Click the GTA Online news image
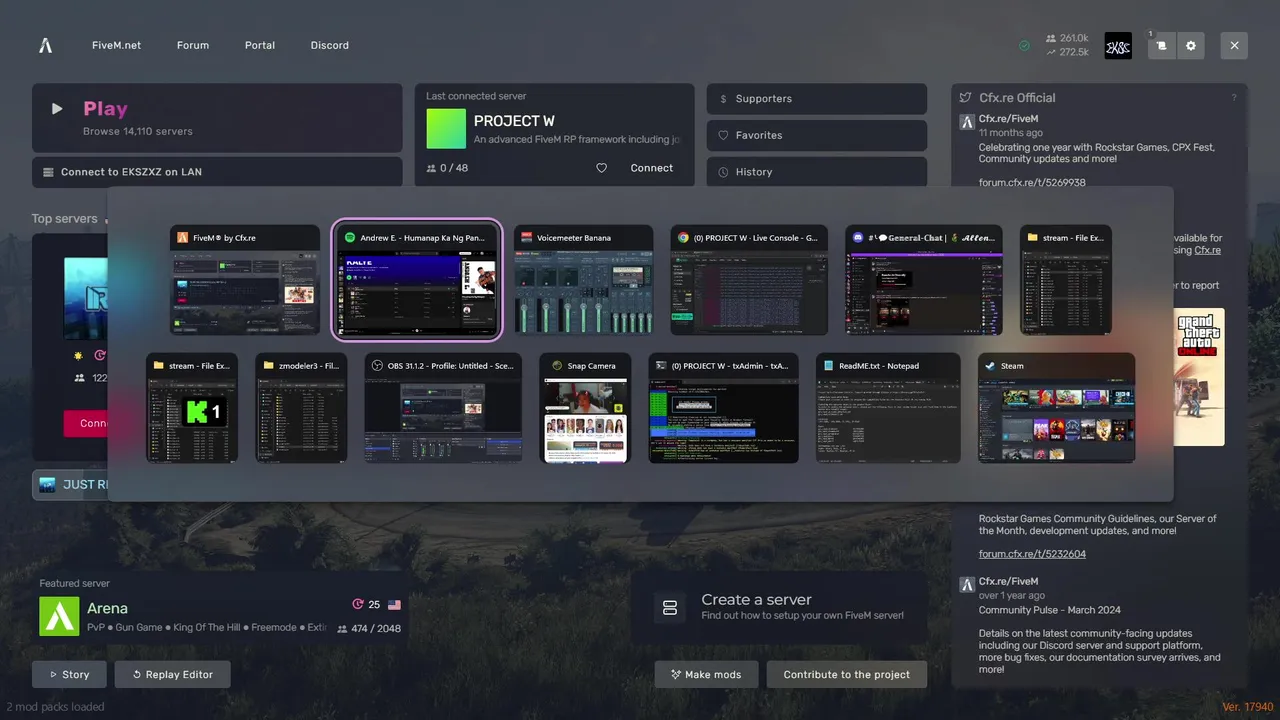This screenshot has width=1280, height=720. coord(1199,377)
